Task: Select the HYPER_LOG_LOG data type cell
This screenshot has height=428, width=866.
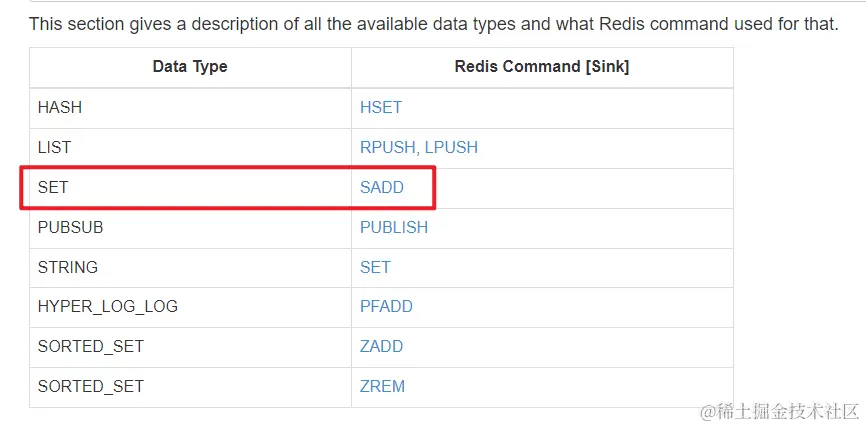Action: [107, 306]
